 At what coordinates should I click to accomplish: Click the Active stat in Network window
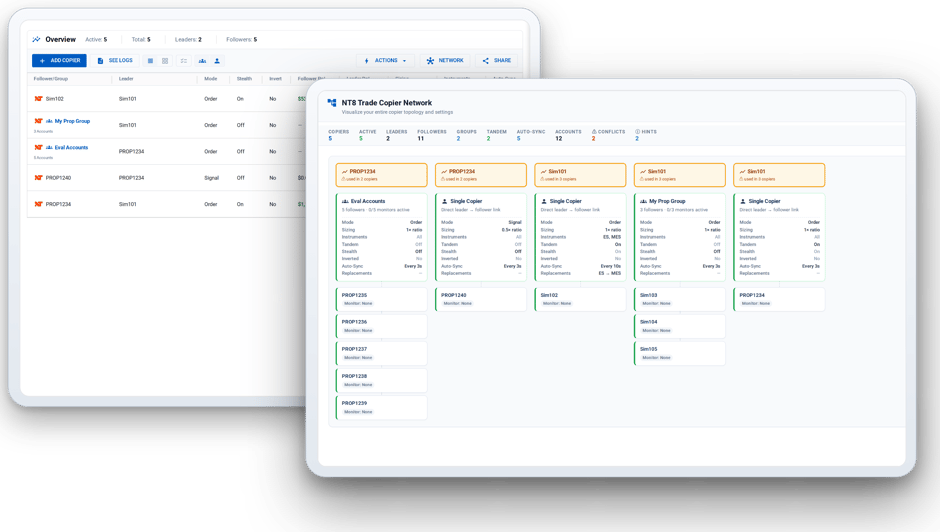[367, 135]
